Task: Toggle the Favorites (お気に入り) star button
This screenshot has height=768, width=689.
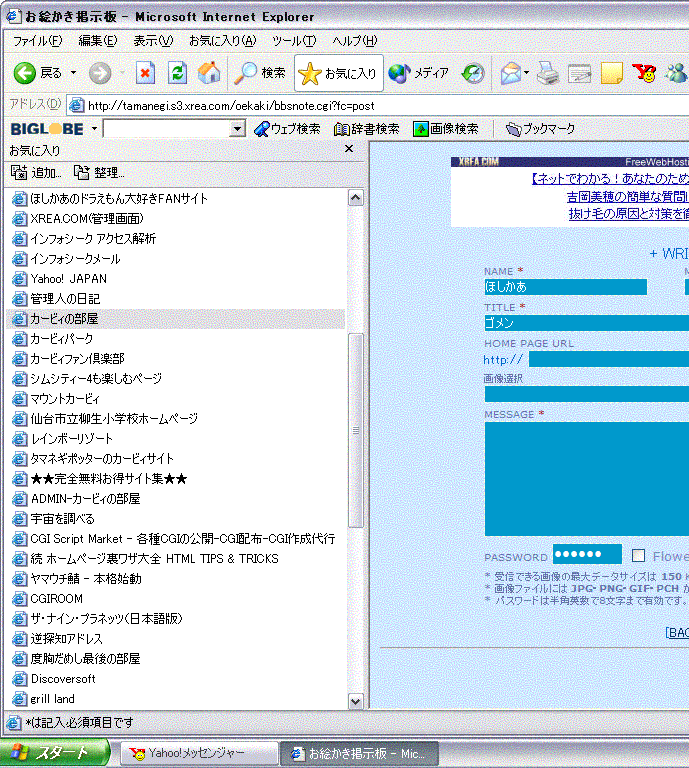Action: [338, 73]
